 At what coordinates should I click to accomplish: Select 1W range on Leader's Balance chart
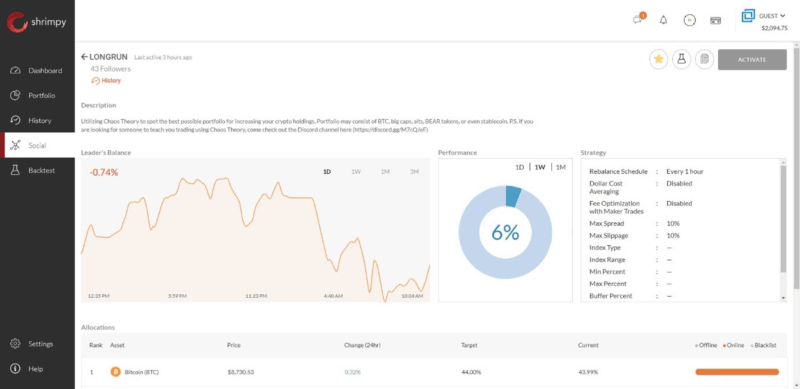pos(356,172)
